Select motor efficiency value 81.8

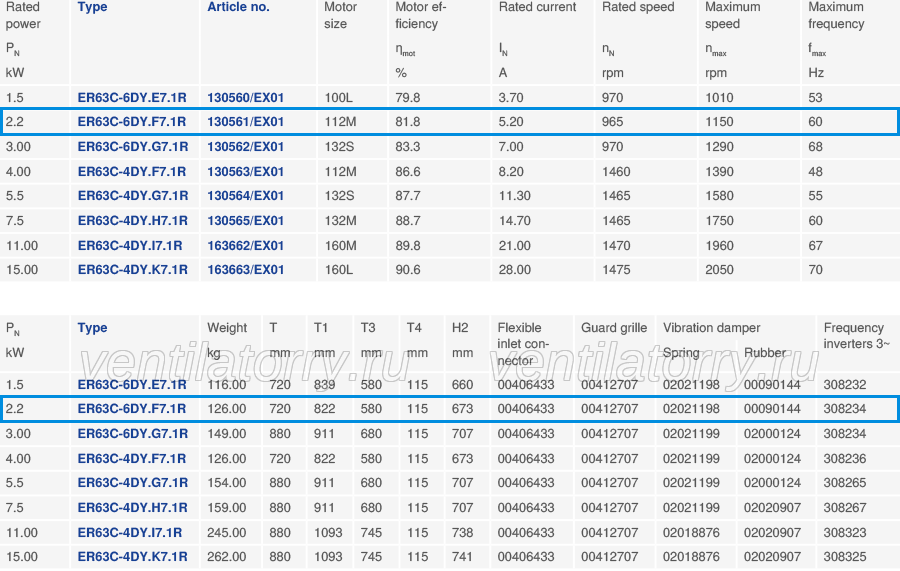pyautogui.click(x=408, y=122)
